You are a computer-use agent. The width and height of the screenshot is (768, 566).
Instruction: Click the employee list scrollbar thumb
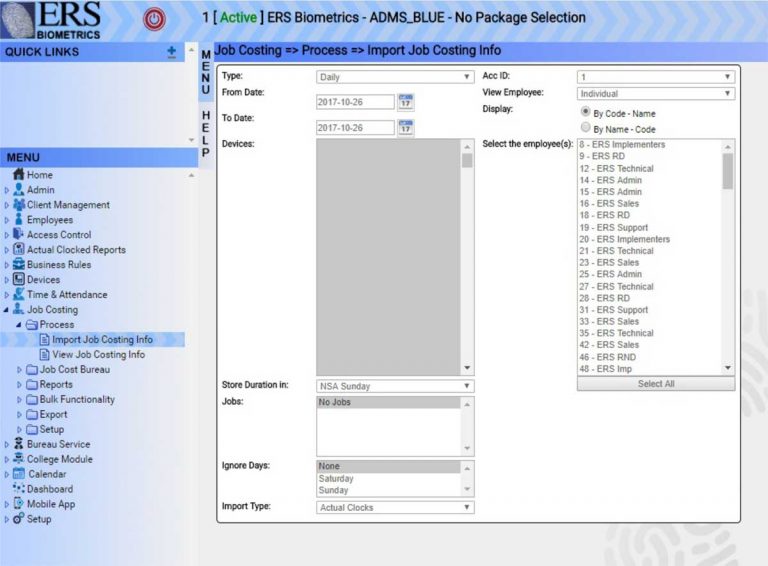pyautogui.click(x=728, y=171)
